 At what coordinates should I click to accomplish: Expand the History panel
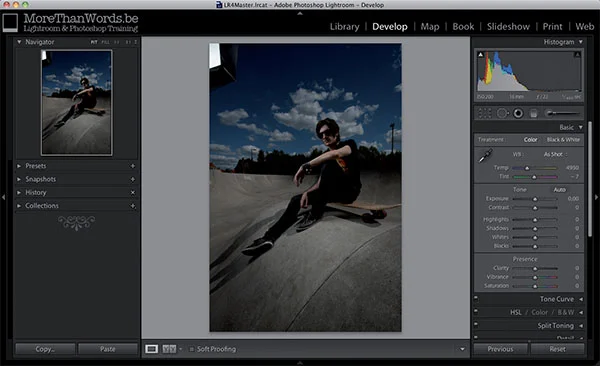[19, 192]
